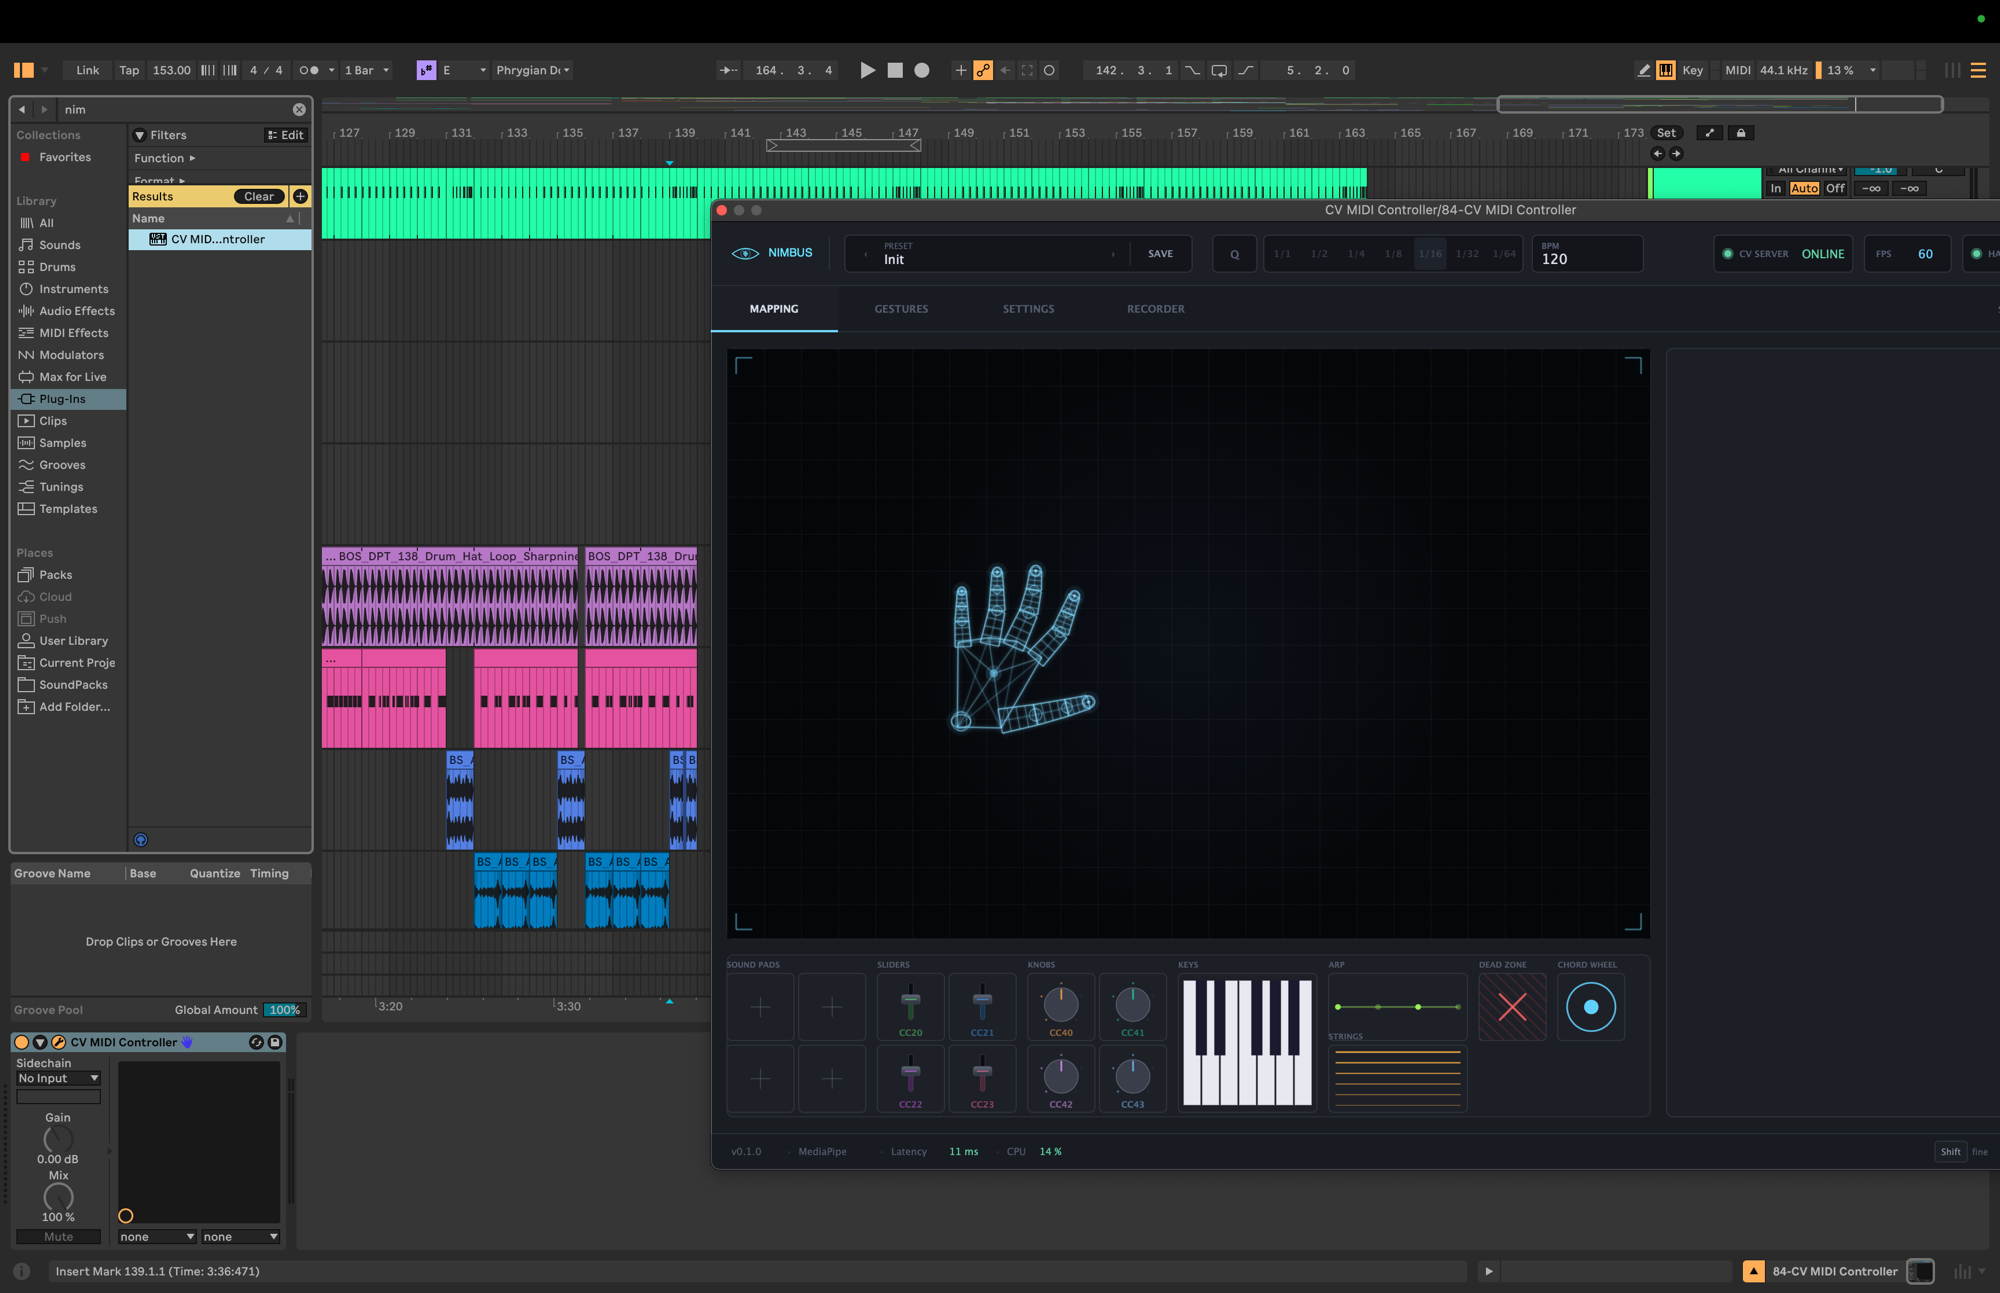
Task: Click Add Folder... in Places
Action: click(74, 707)
